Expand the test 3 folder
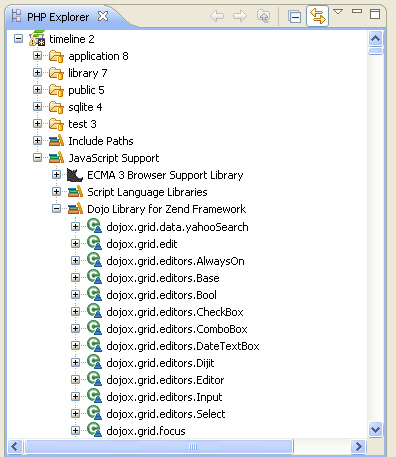The height and width of the screenshot is (457, 396). pos(37,124)
